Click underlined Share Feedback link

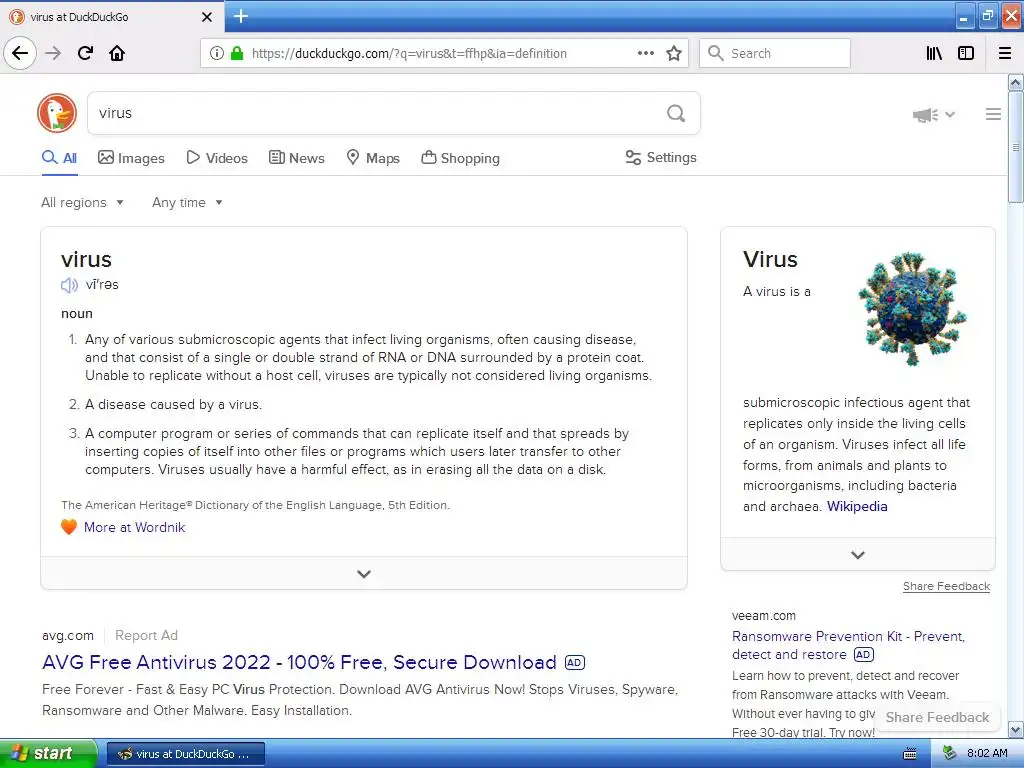point(946,586)
